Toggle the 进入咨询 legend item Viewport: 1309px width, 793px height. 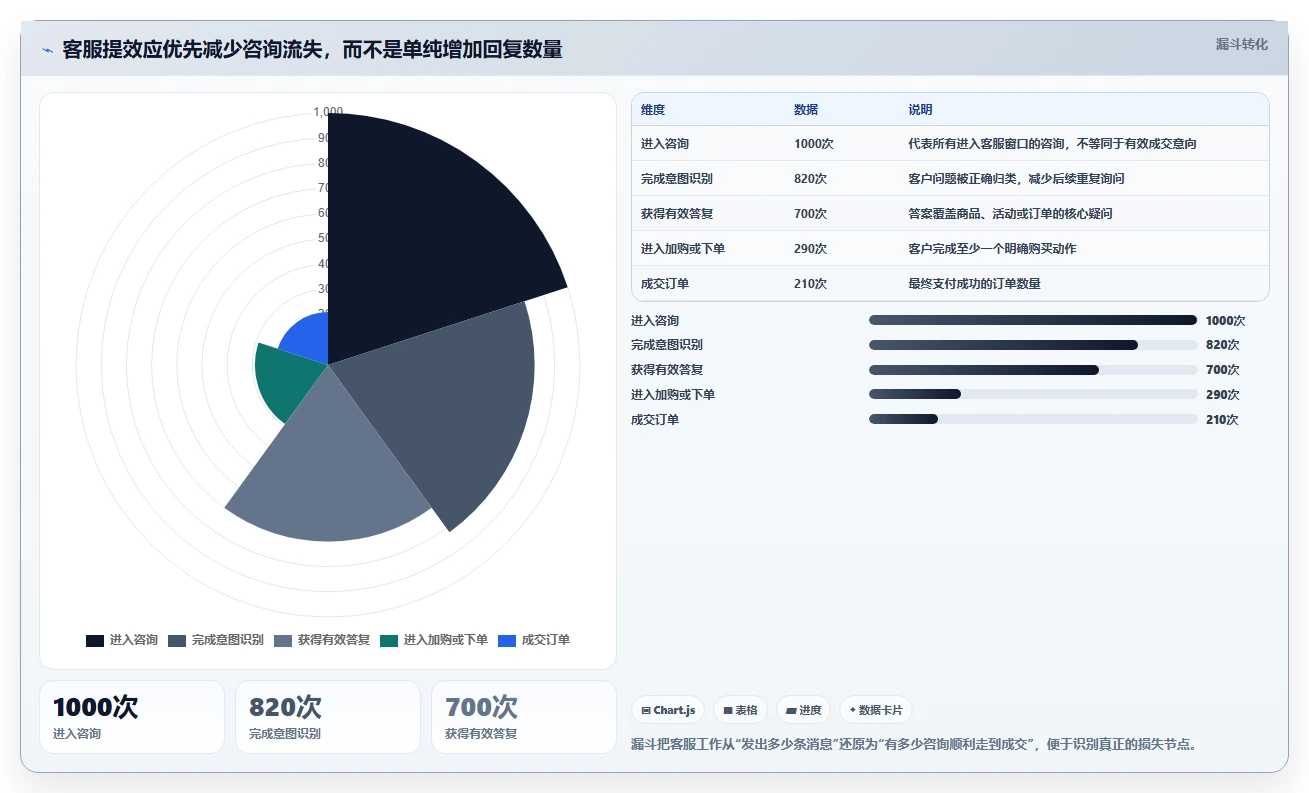(x=122, y=640)
